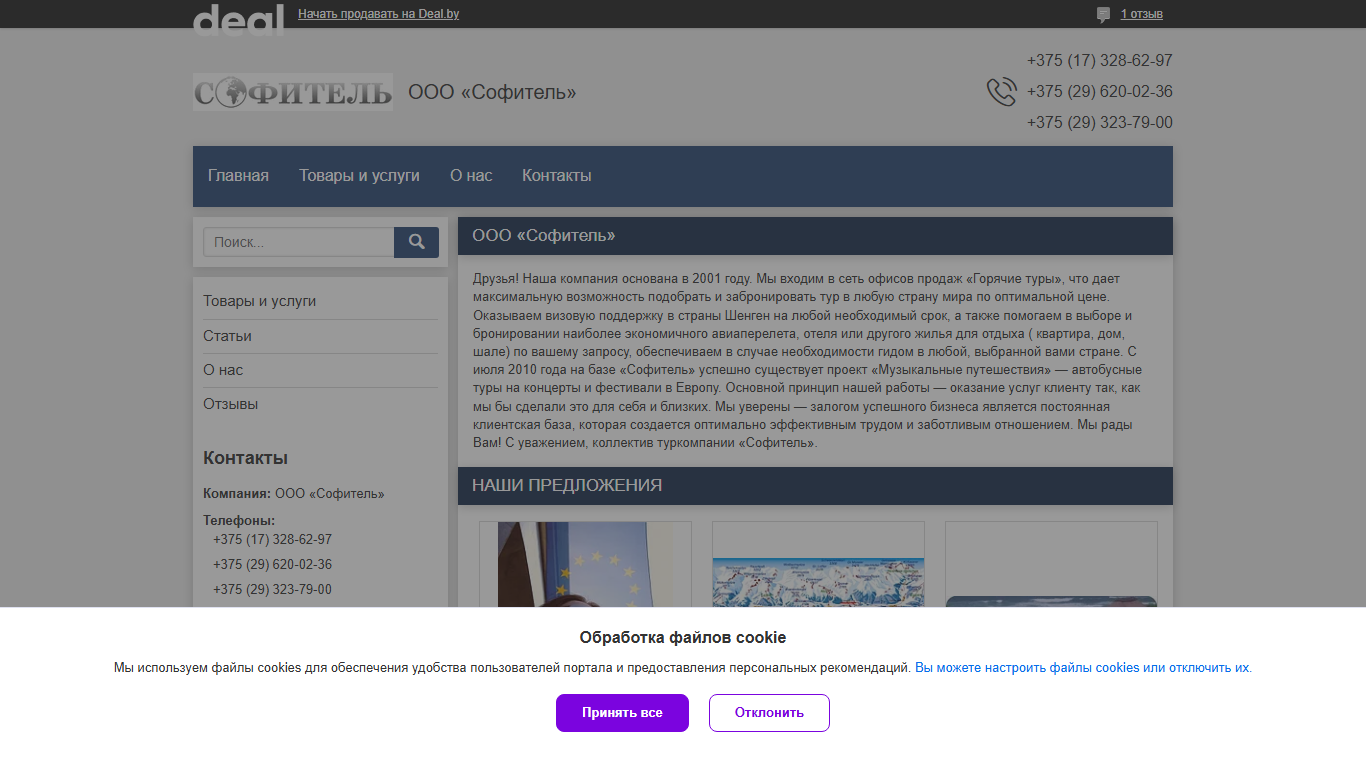Screen dimensions: 1366x768
Task: Open the «1 отзыв» link
Action: (1141, 14)
